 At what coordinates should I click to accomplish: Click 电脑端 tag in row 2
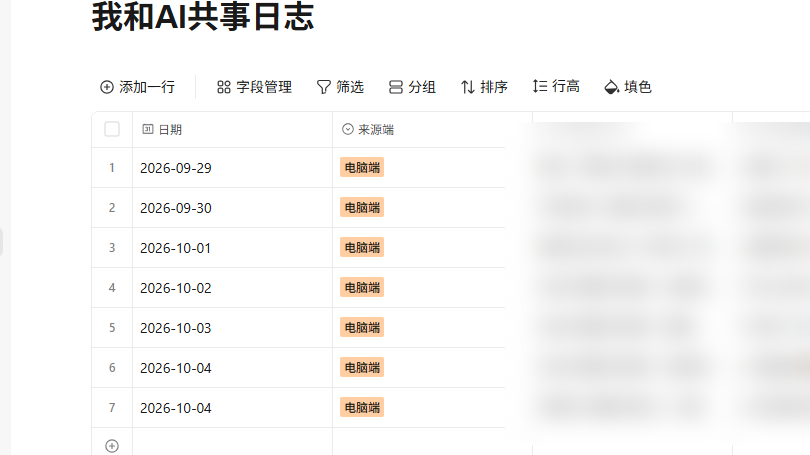point(362,208)
